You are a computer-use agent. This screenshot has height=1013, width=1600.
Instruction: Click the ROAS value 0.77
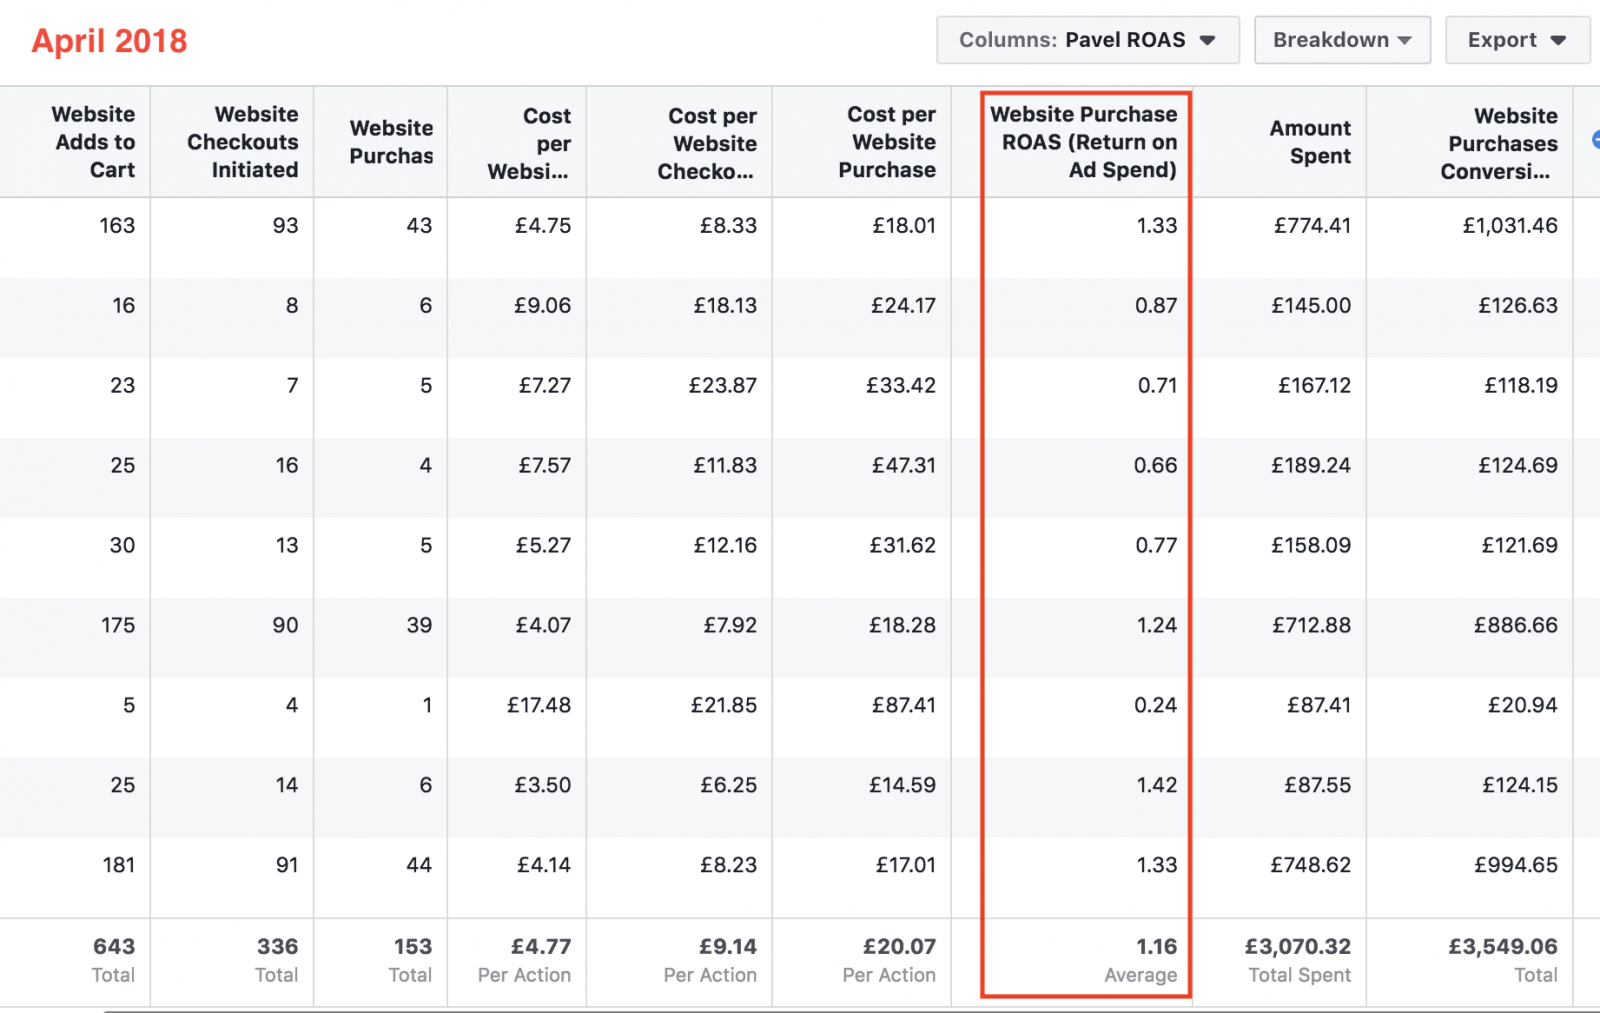(1156, 546)
